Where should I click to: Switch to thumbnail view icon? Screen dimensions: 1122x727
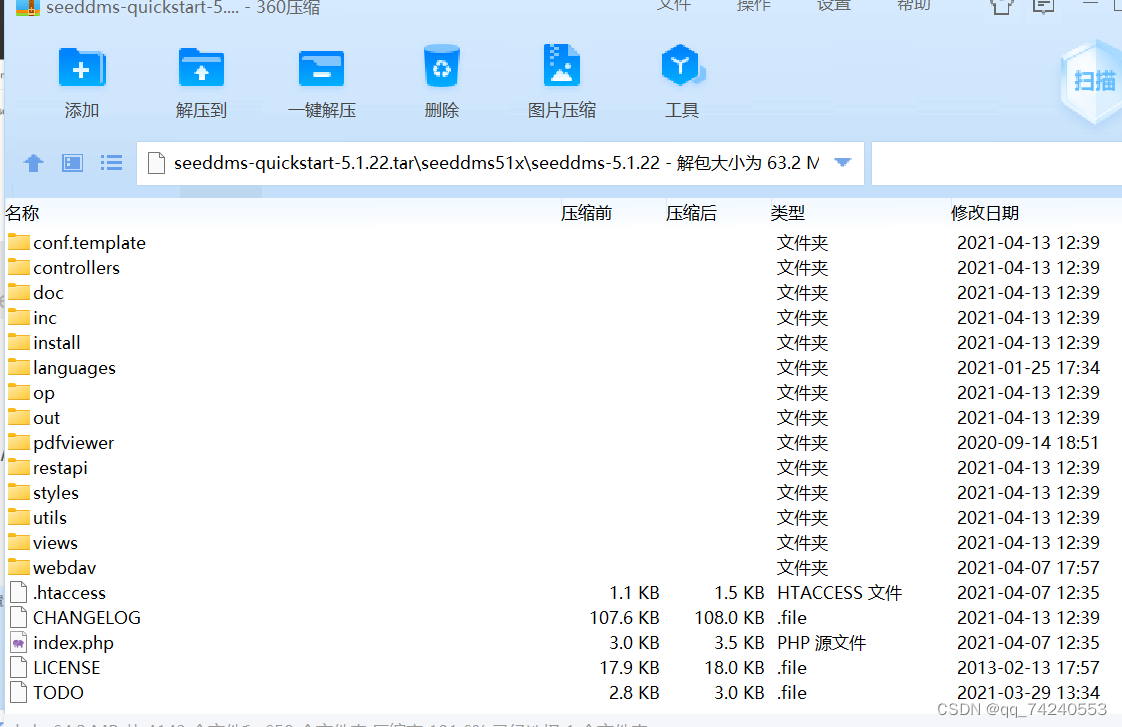(72, 163)
